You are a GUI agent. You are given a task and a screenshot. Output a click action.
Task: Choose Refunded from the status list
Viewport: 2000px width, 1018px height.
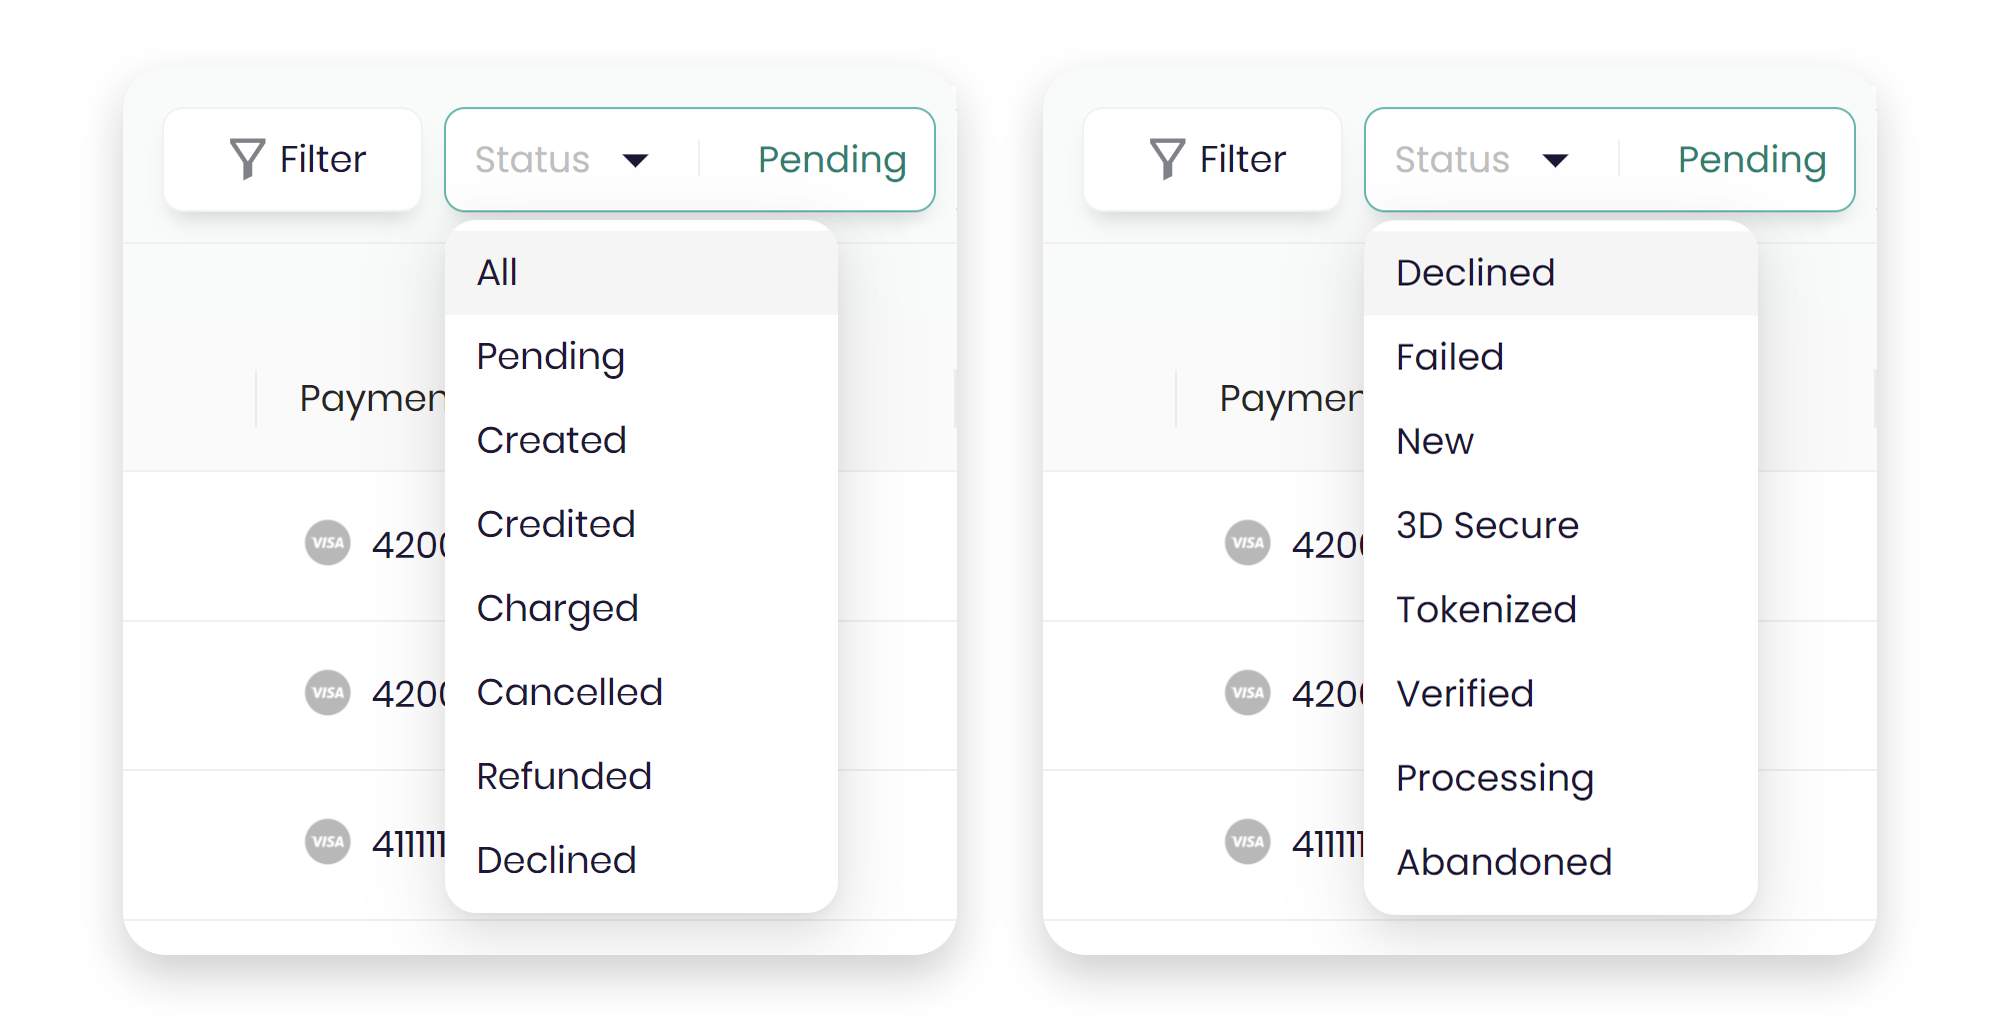coord(564,776)
